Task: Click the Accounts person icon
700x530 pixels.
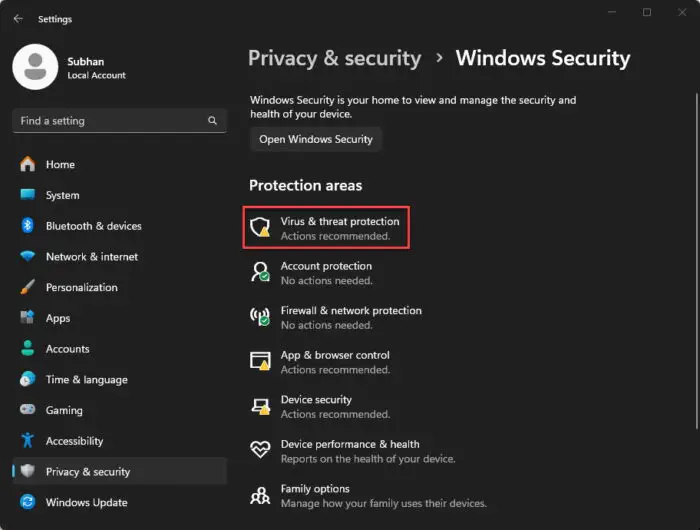Action: tap(28, 348)
